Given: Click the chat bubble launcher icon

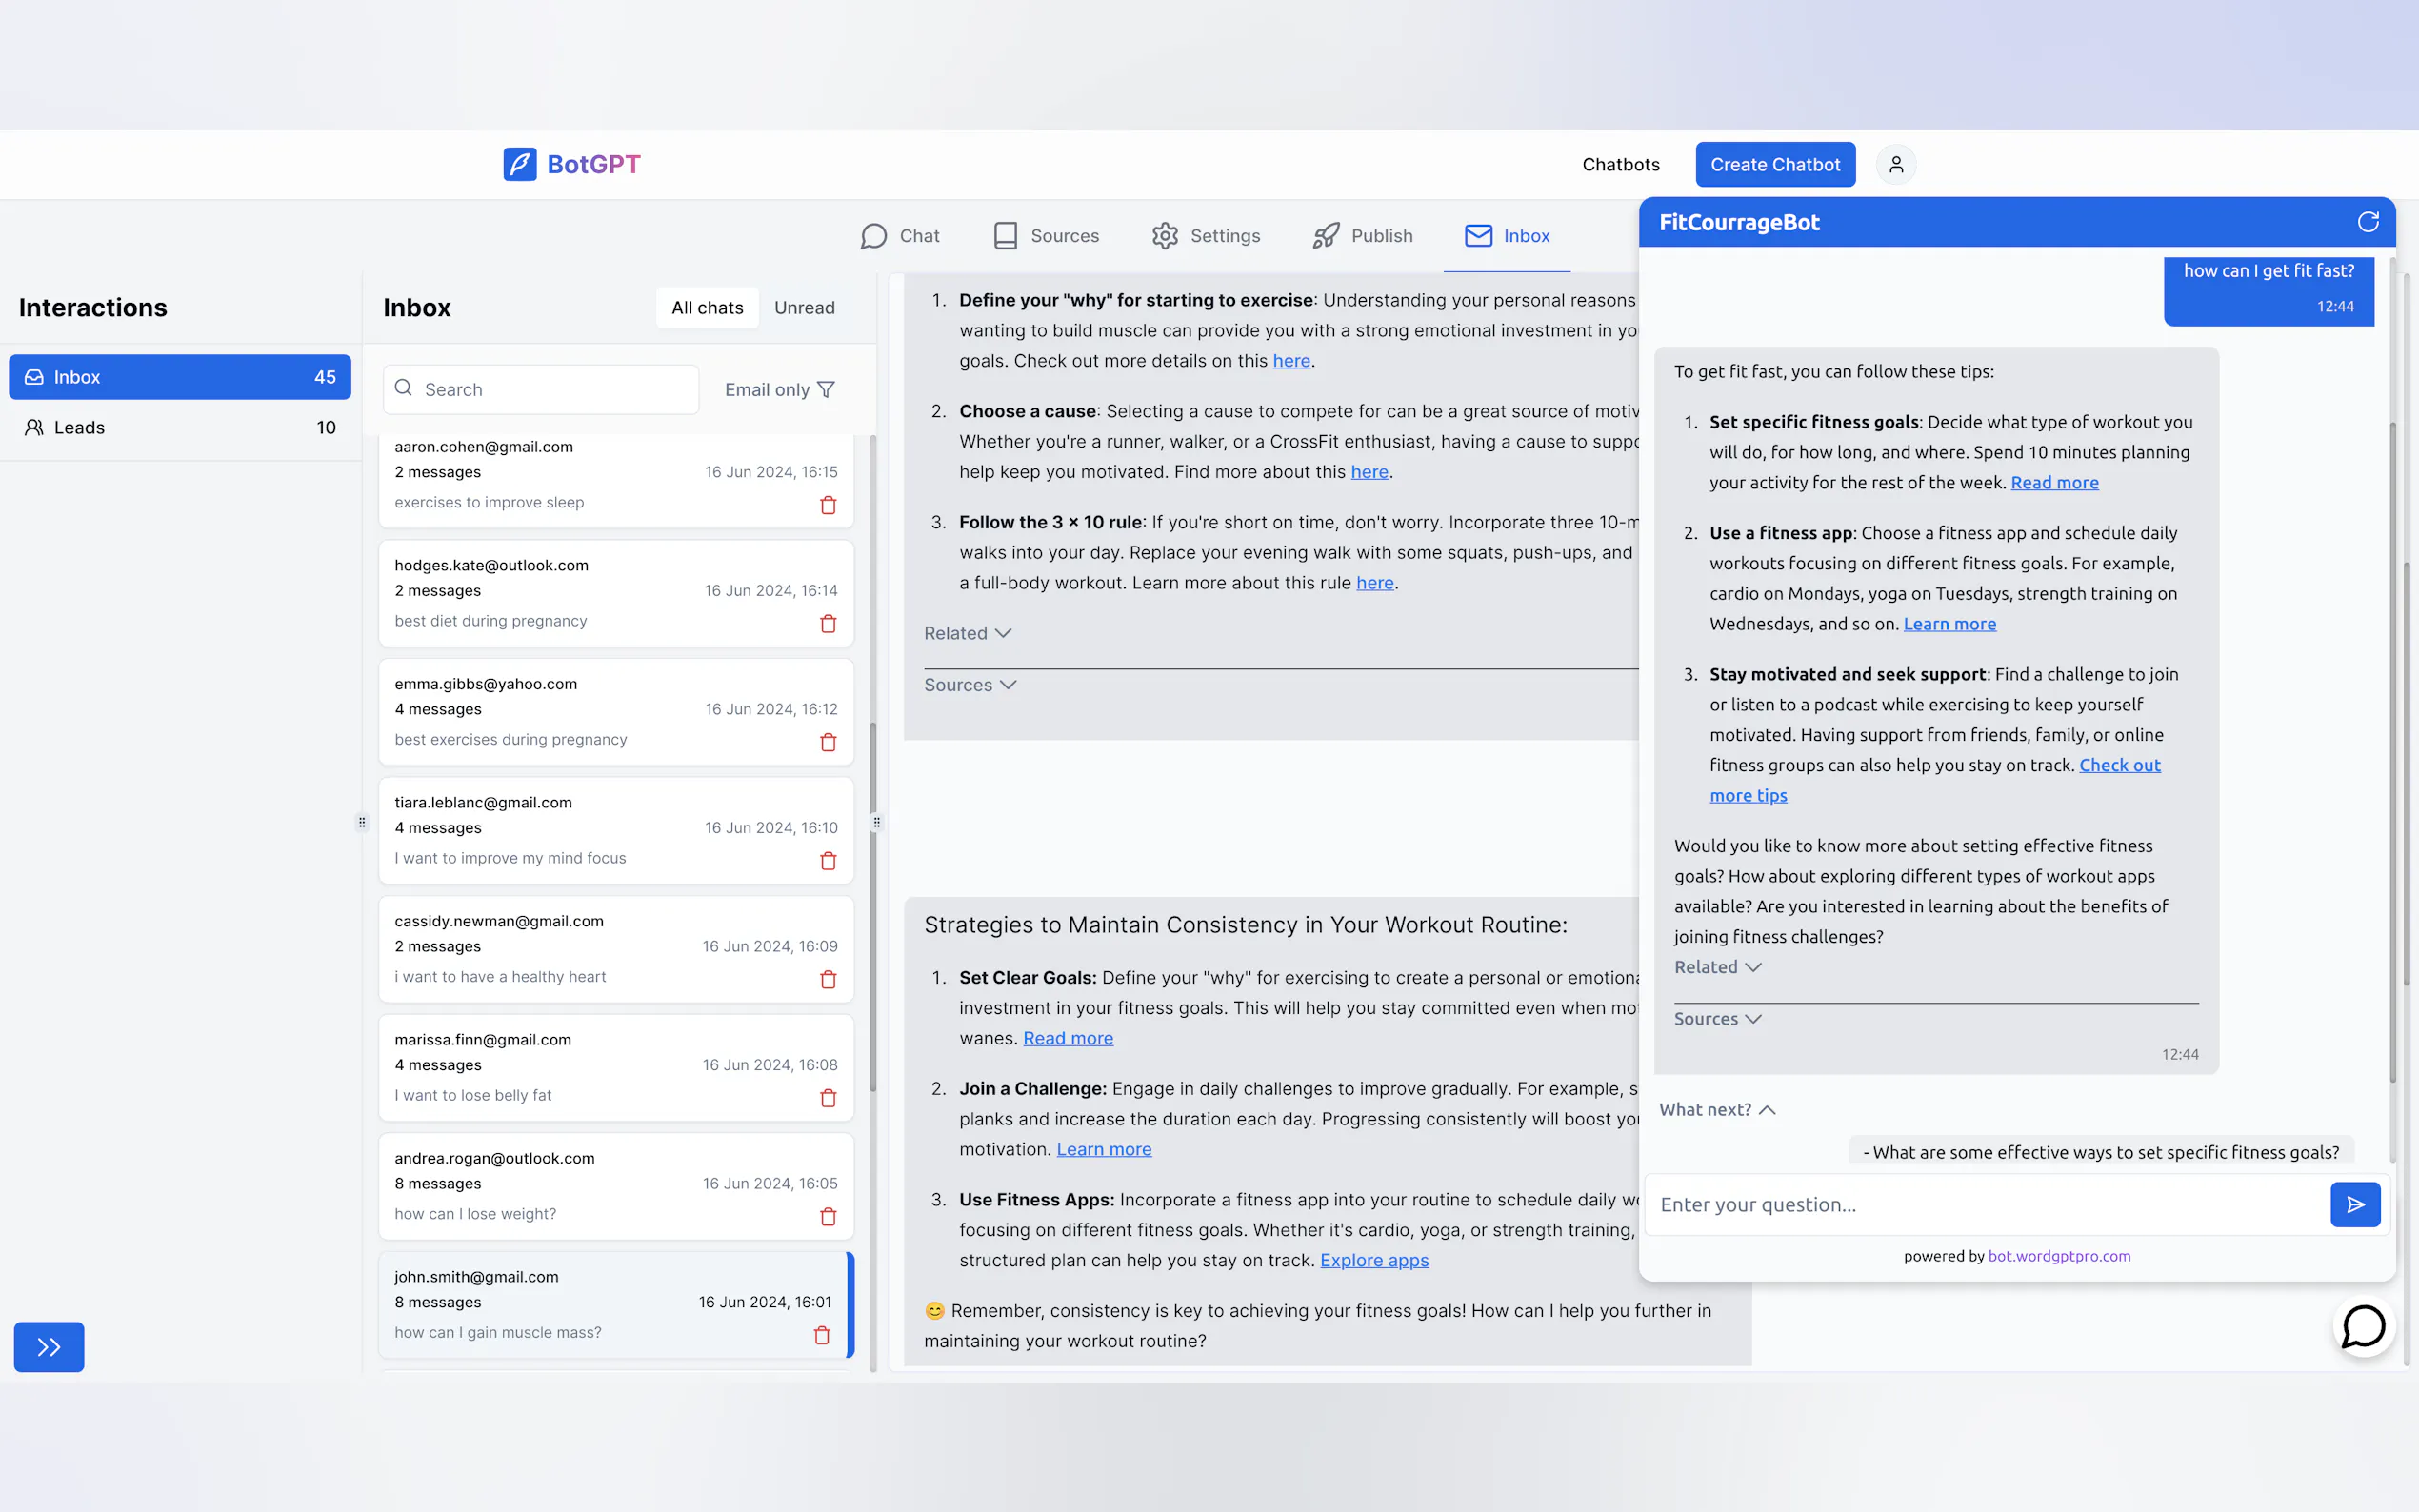Looking at the screenshot, I should (2363, 1327).
